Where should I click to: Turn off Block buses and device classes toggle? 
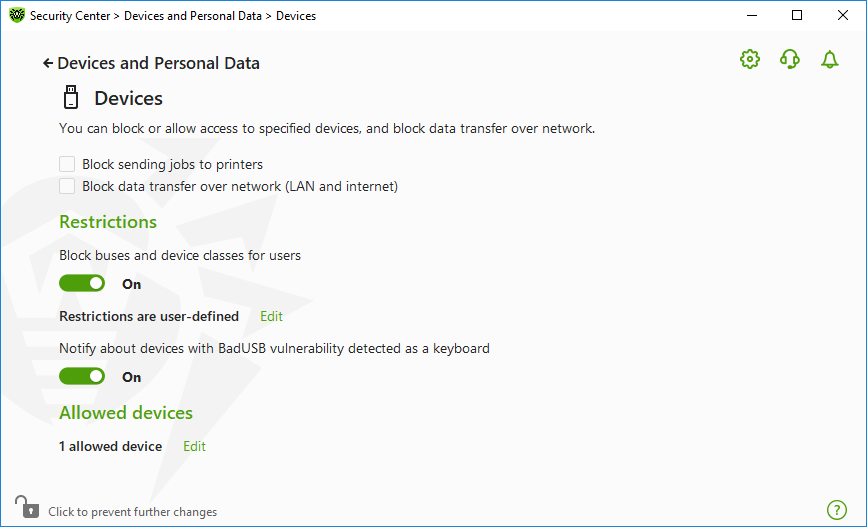point(82,284)
